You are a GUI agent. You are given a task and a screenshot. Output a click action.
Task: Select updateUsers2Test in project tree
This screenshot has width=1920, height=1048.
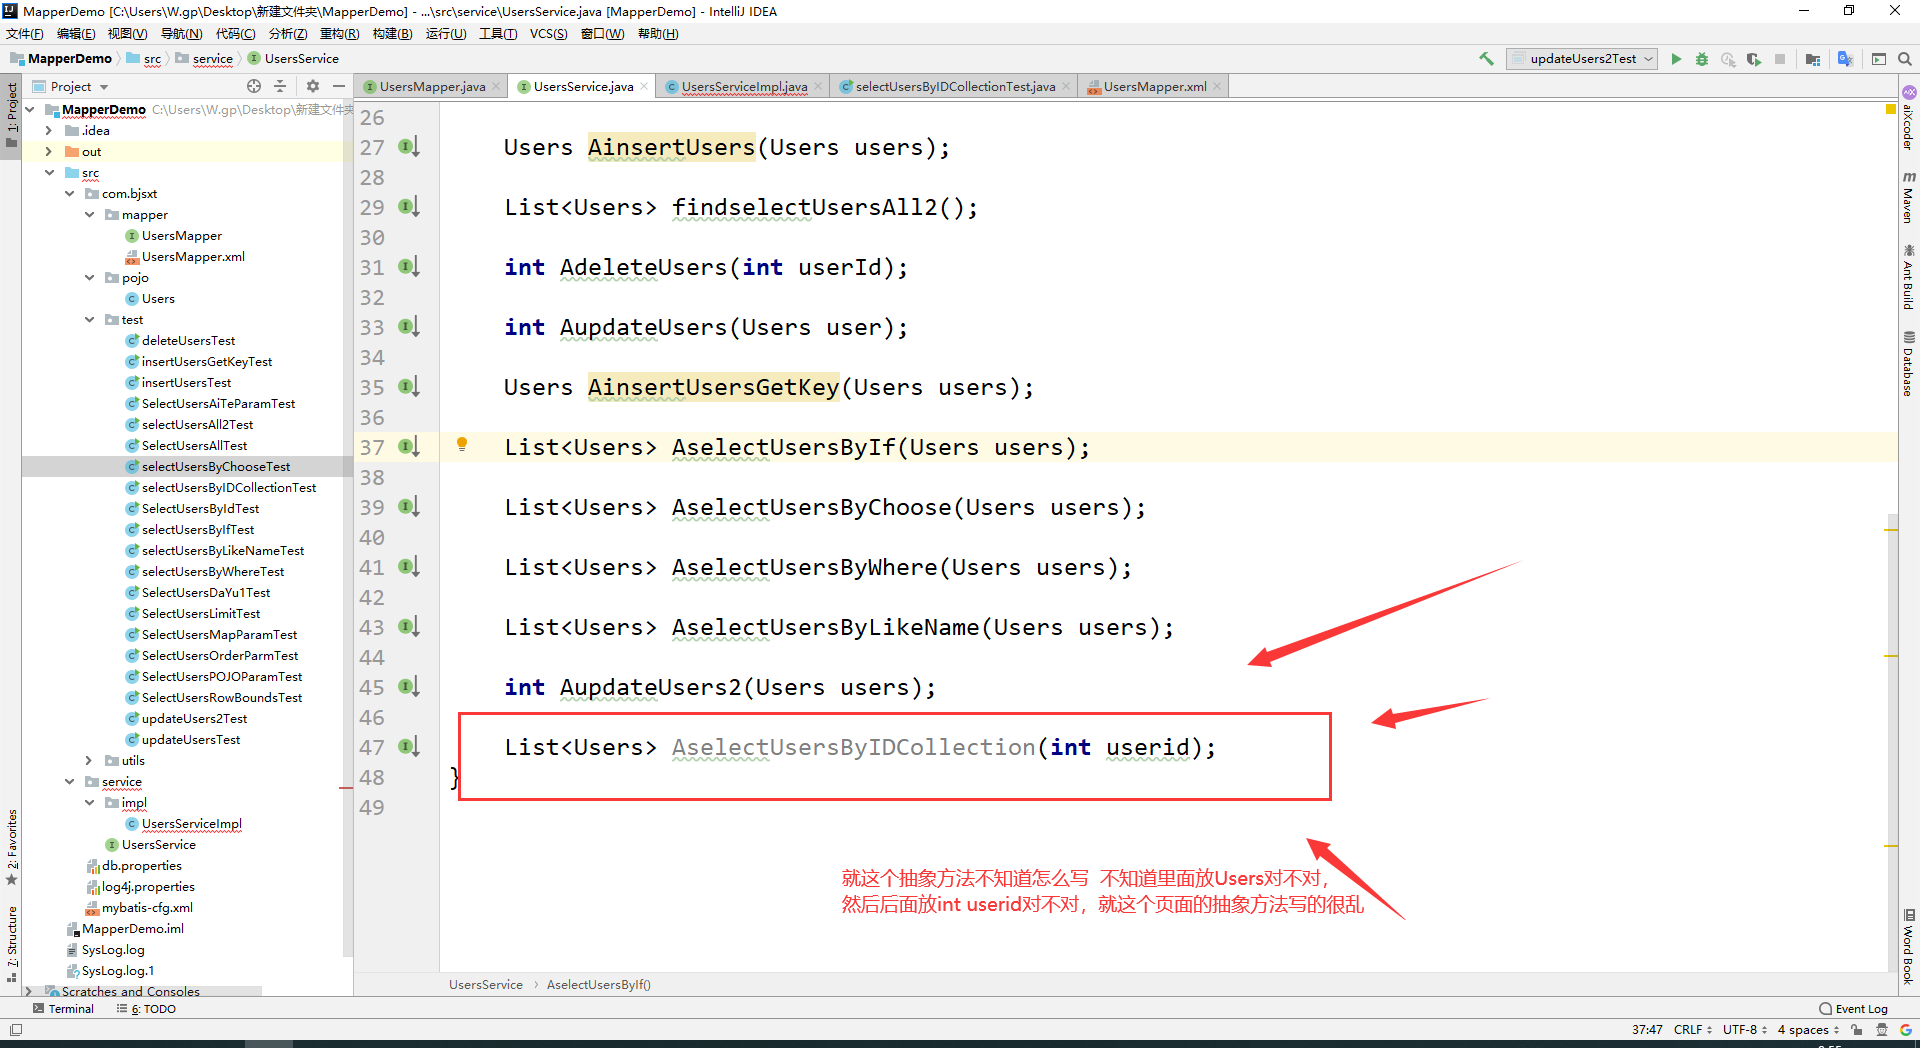194,719
